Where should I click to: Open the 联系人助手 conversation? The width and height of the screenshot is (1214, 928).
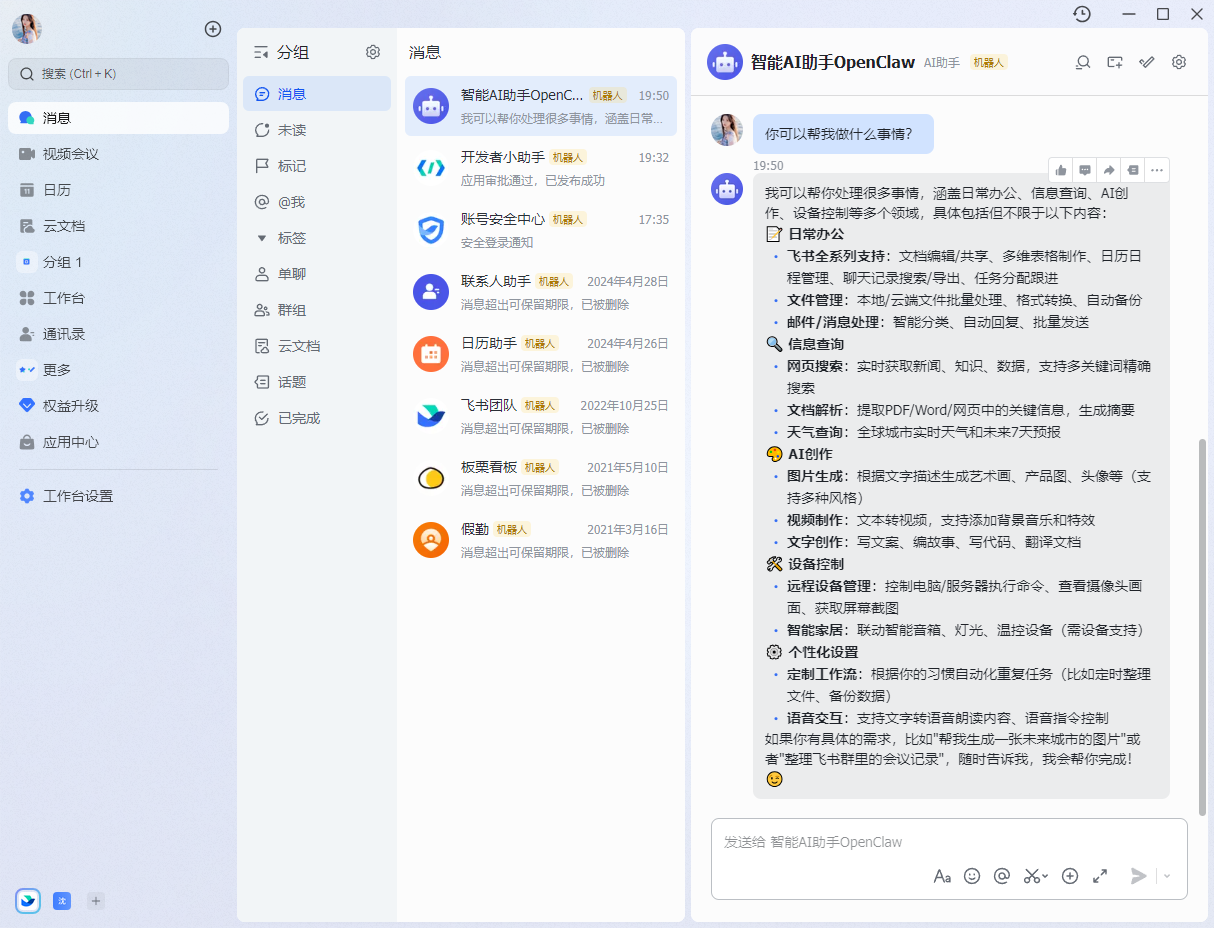click(x=541, y=292)
